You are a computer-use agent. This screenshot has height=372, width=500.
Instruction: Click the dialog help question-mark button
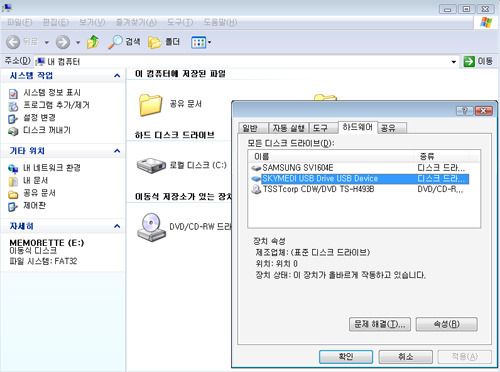465,111
